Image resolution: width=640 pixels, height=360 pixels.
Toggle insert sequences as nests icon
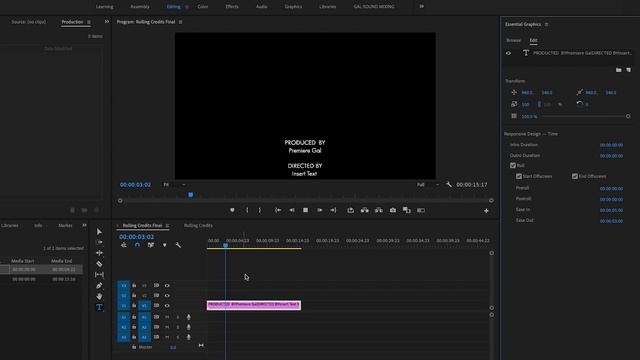[x=124, y=245]
